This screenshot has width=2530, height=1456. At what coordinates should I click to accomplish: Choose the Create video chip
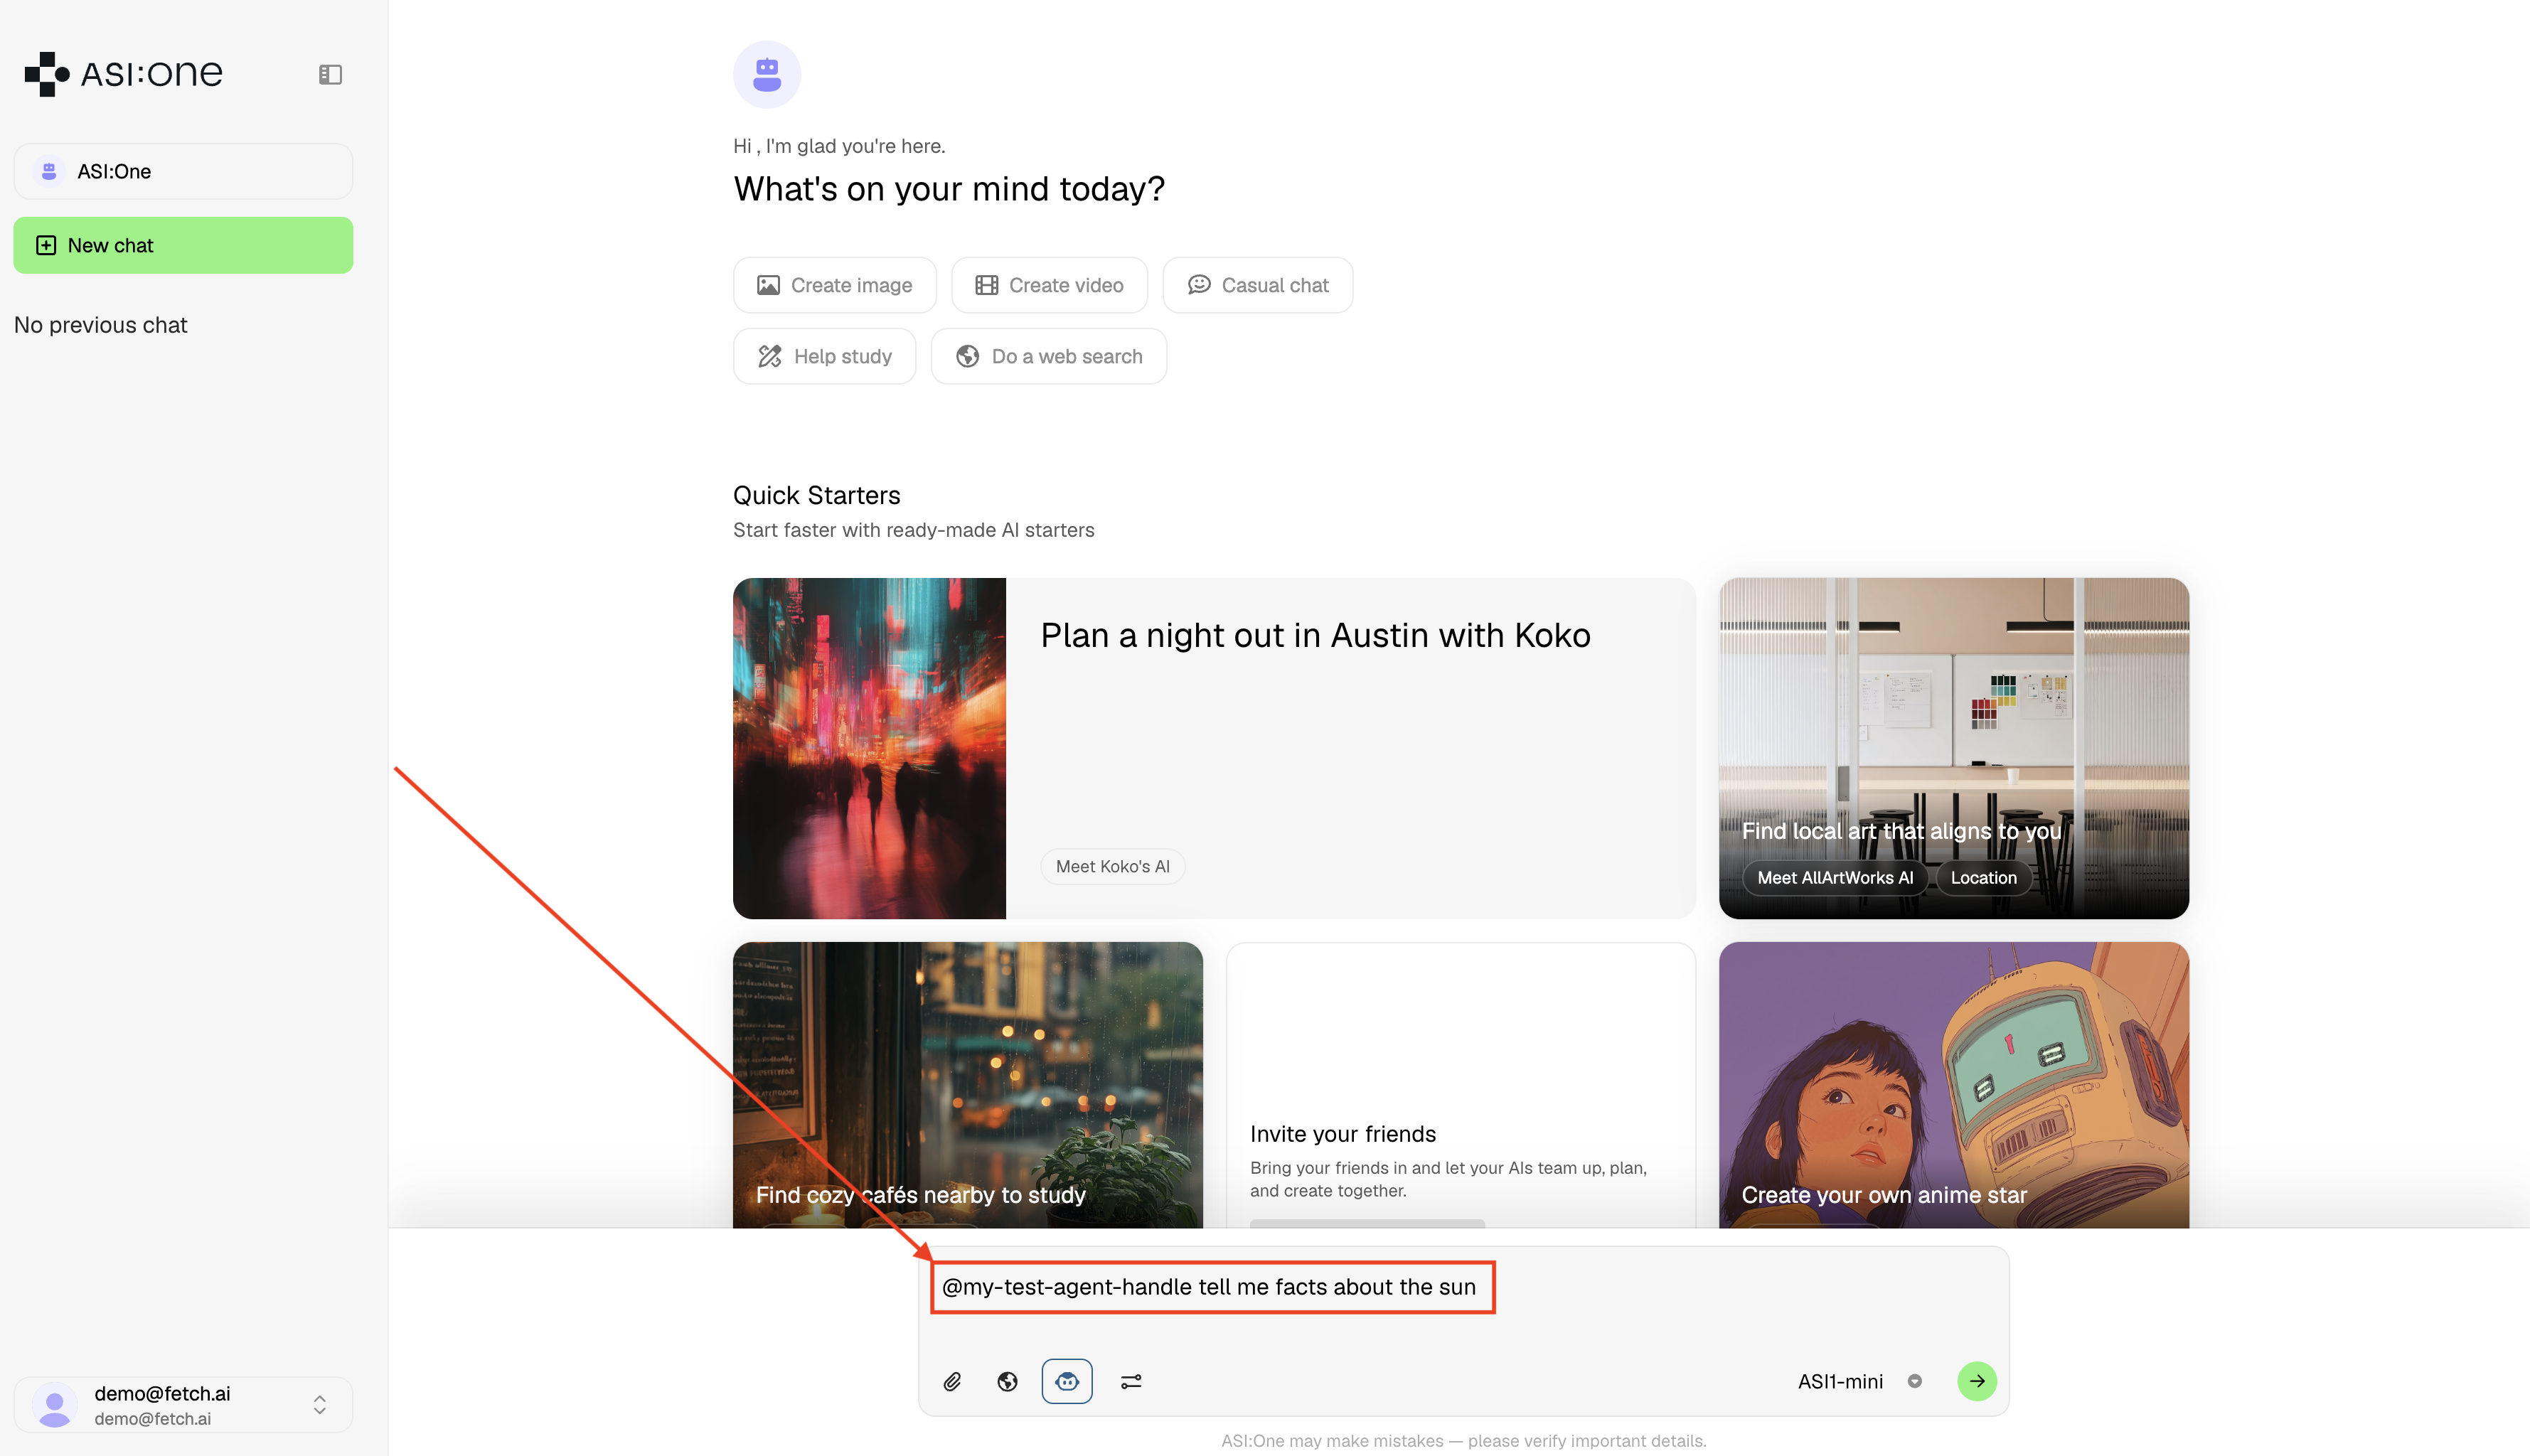pos(1049,285)
